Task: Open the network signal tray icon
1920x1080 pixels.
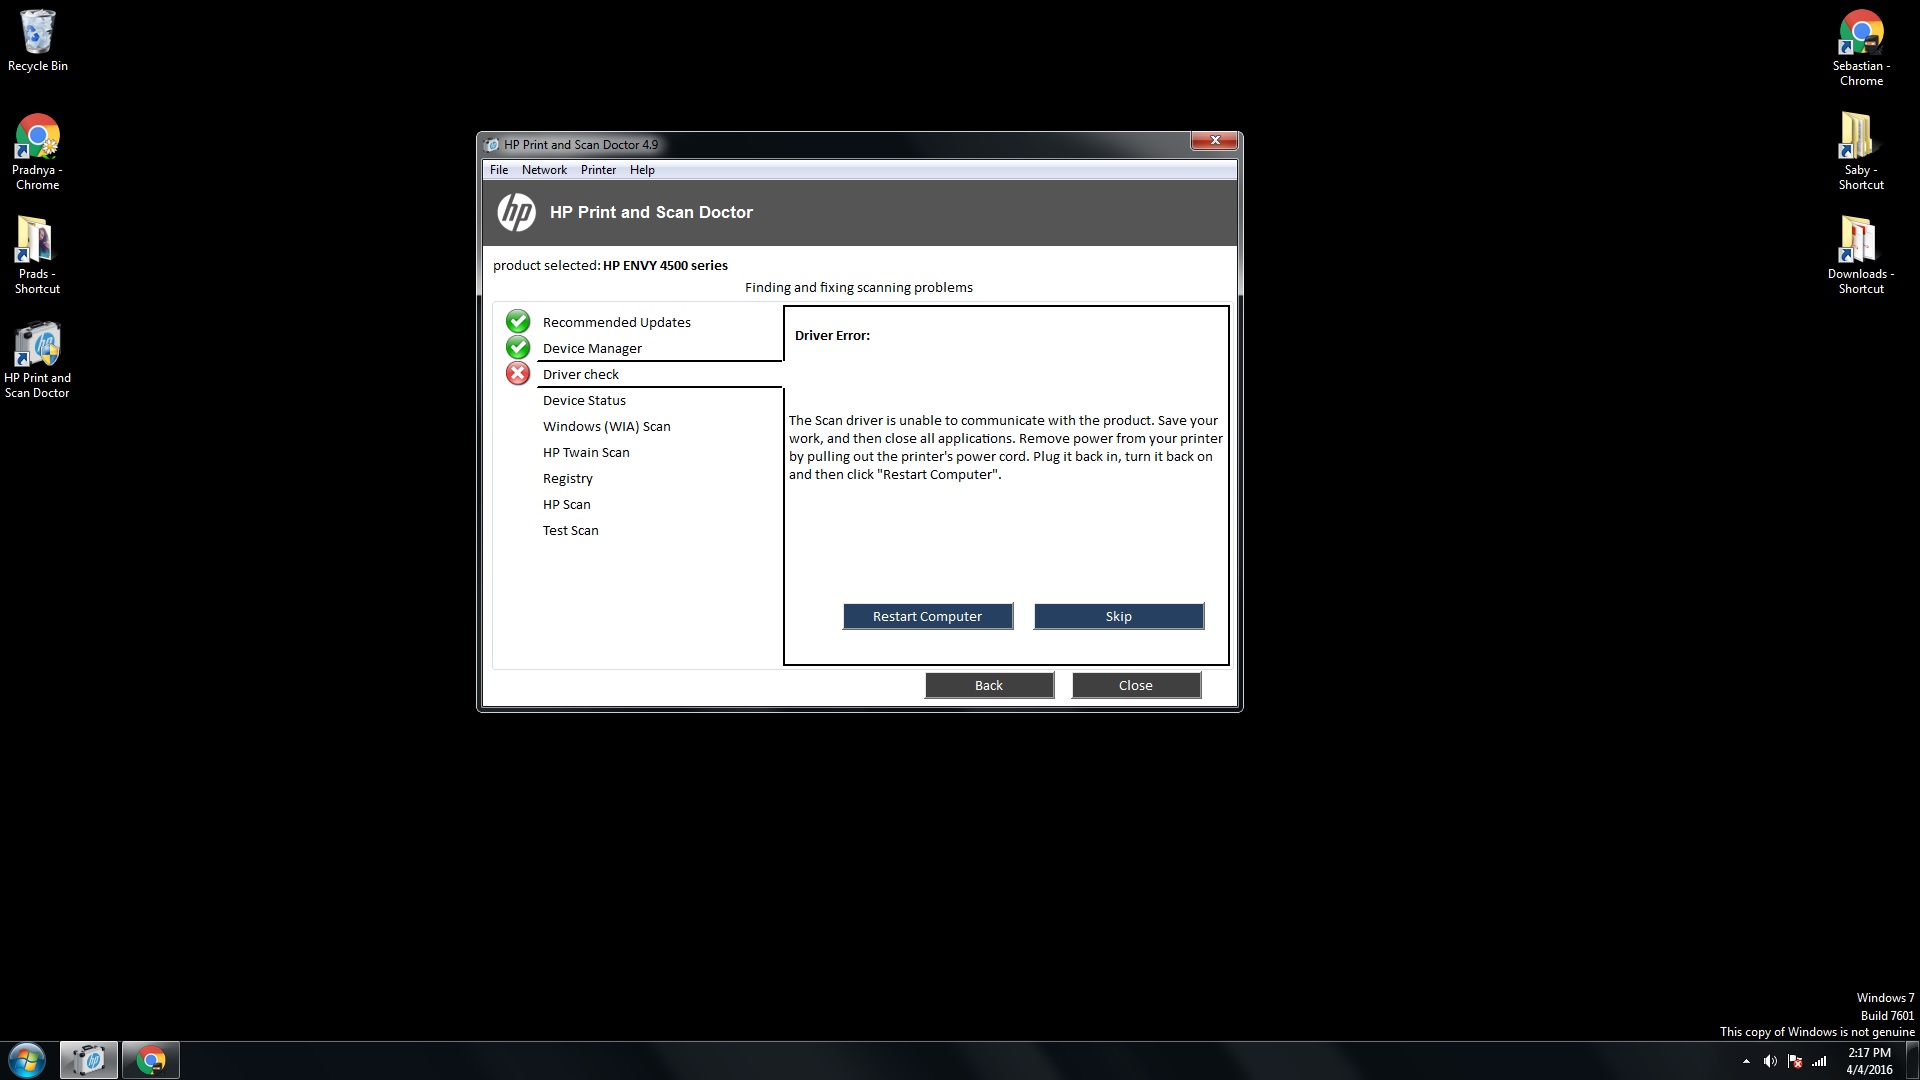Action: pyautogui.click(x=1820, y=1061)
